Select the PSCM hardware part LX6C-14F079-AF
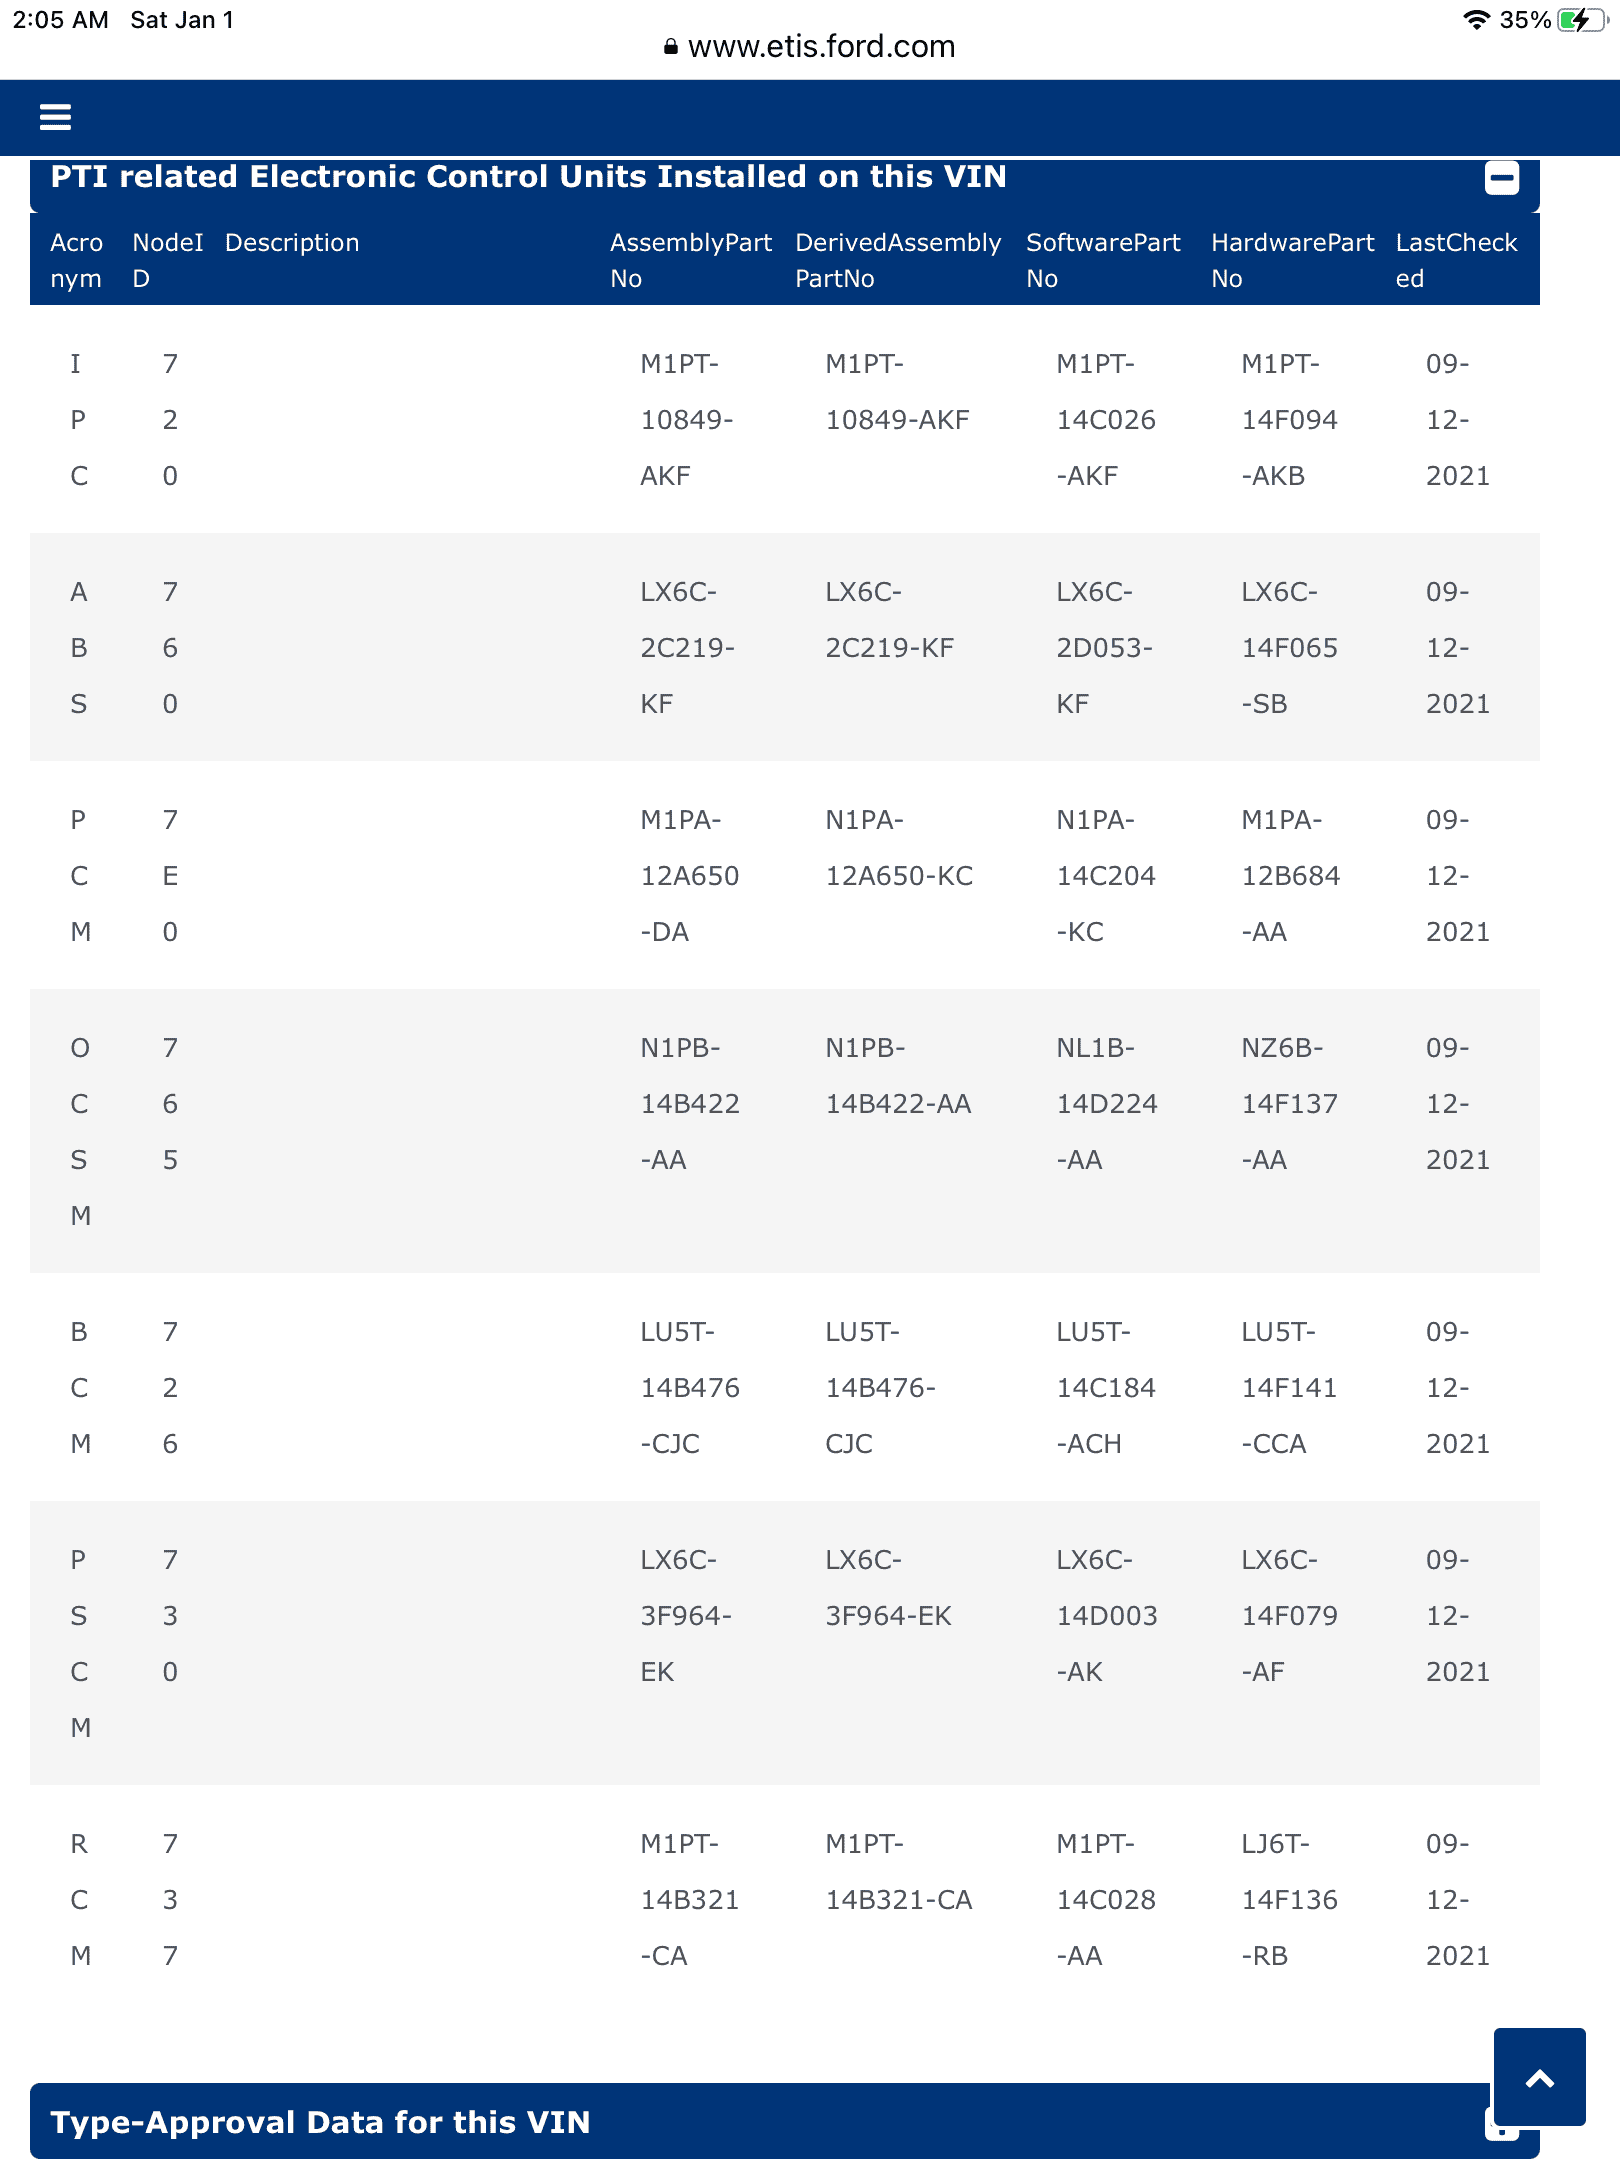The image size is (1620, 2160). coord(1289,1616)
